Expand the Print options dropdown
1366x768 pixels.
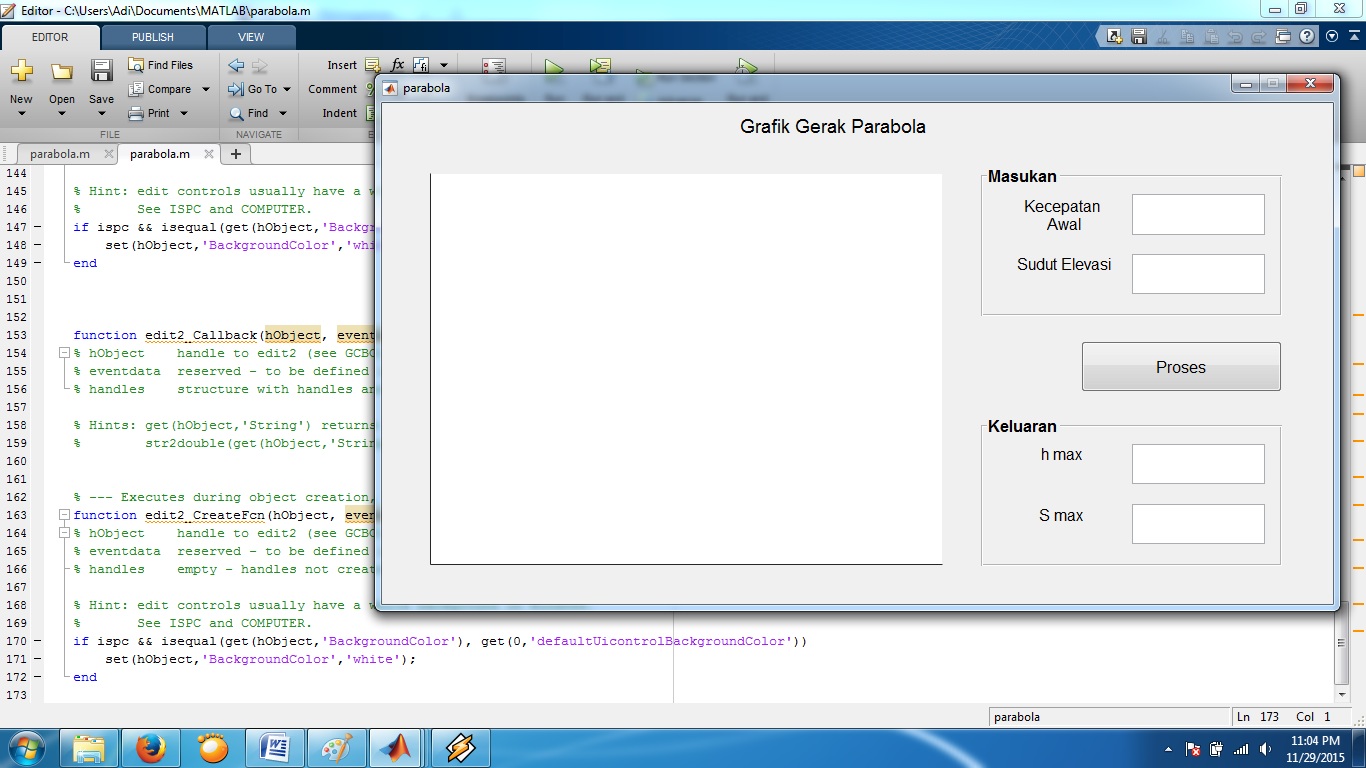pyautogui.click(x=184, y=113)
